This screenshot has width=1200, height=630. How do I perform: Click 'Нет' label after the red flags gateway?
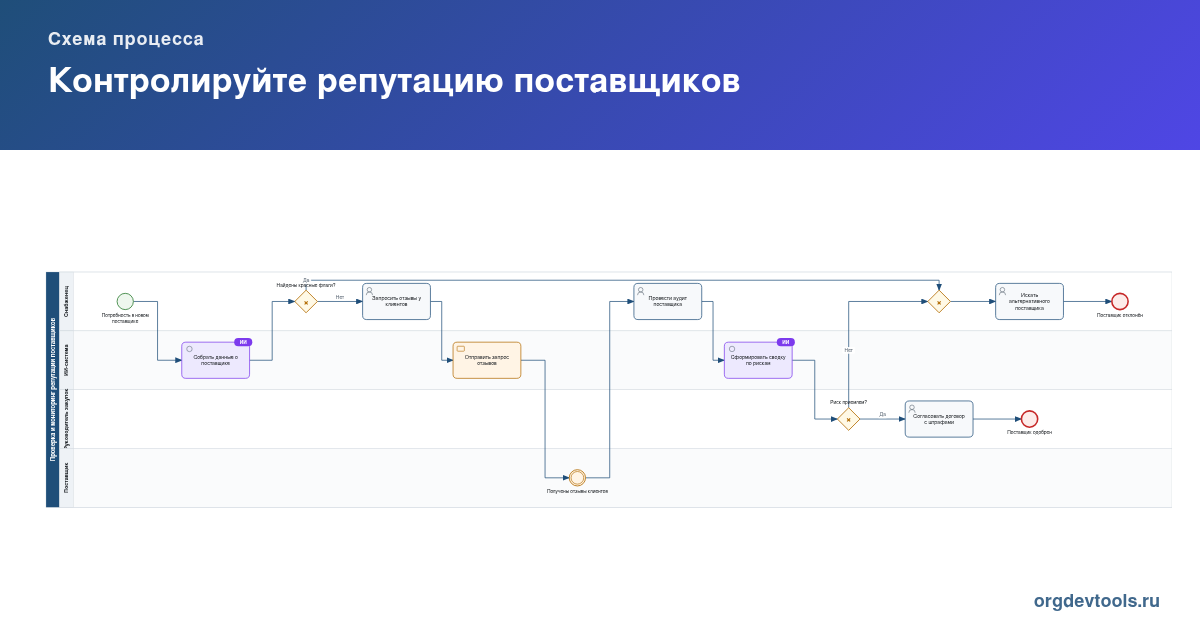pyautogui.click(x=340, y=297)
